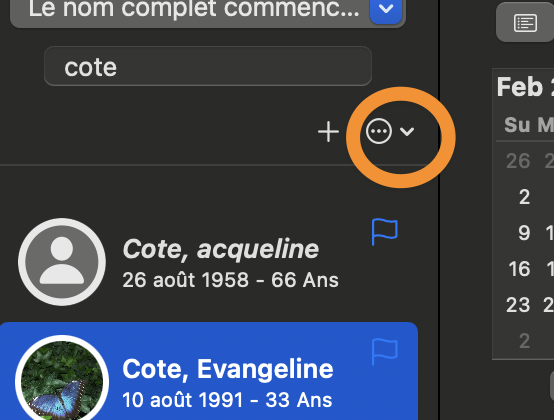This screenshot has width=554, height=420.
Task: Open the circled ellipsis more-options icon
Action: tap(379, 131)
